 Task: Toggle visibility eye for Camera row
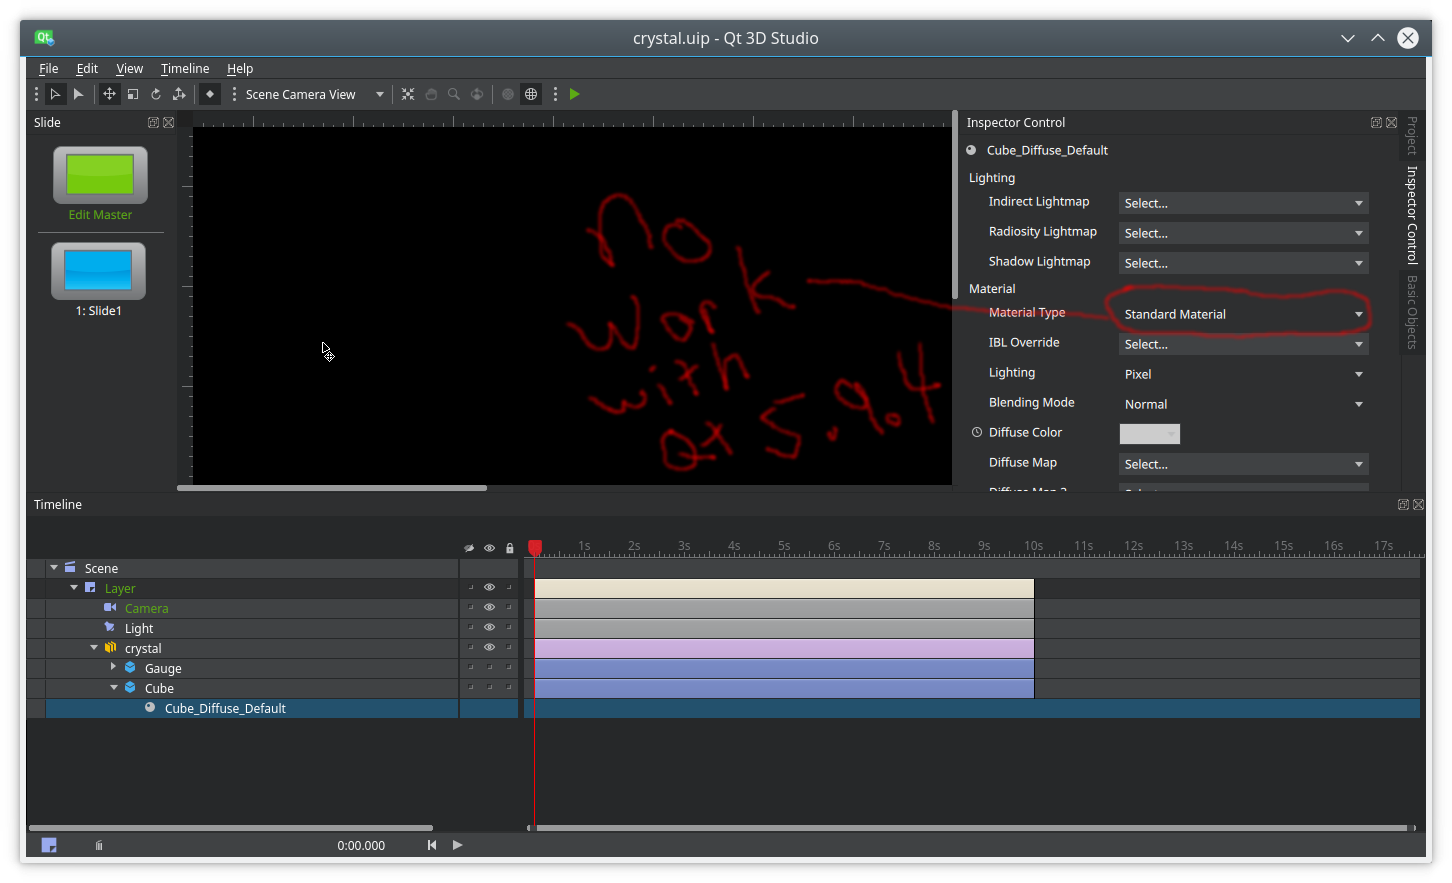[489, 608]
